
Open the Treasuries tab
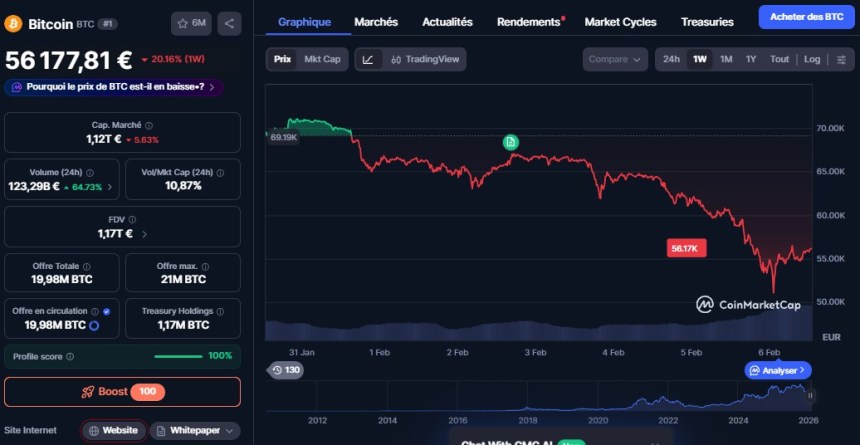[708, 22]
